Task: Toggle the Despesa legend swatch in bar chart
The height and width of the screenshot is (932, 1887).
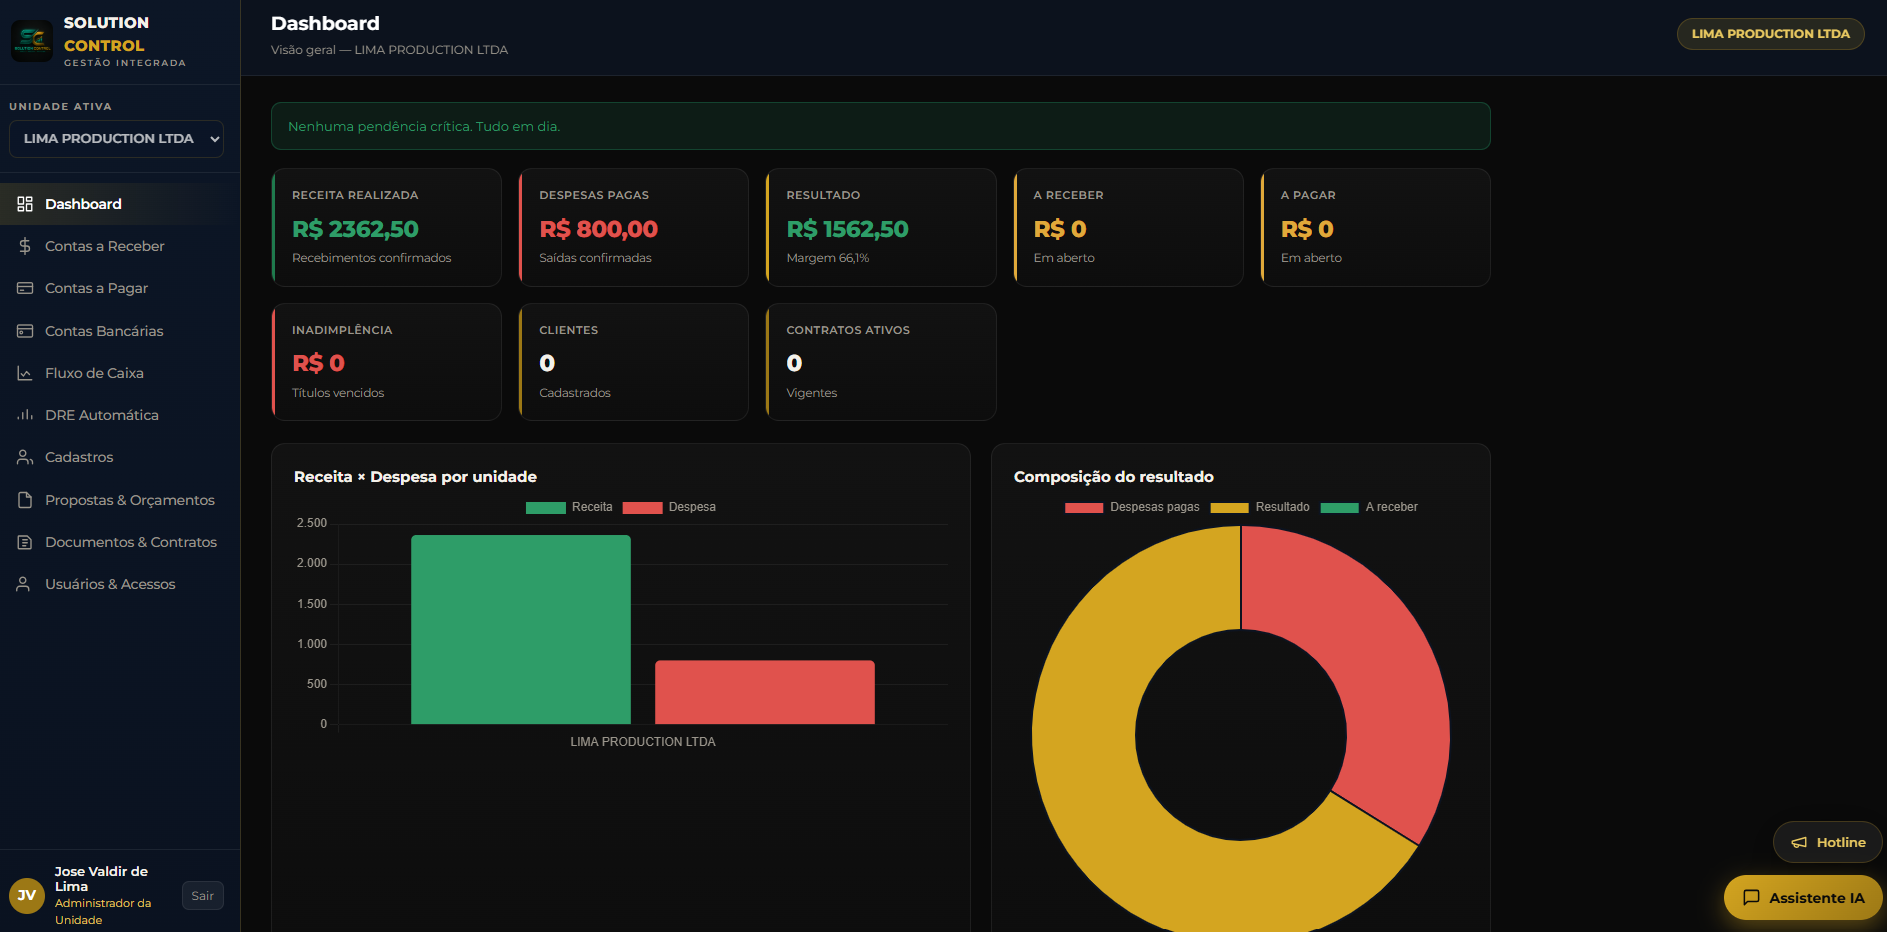Action: 642,508
